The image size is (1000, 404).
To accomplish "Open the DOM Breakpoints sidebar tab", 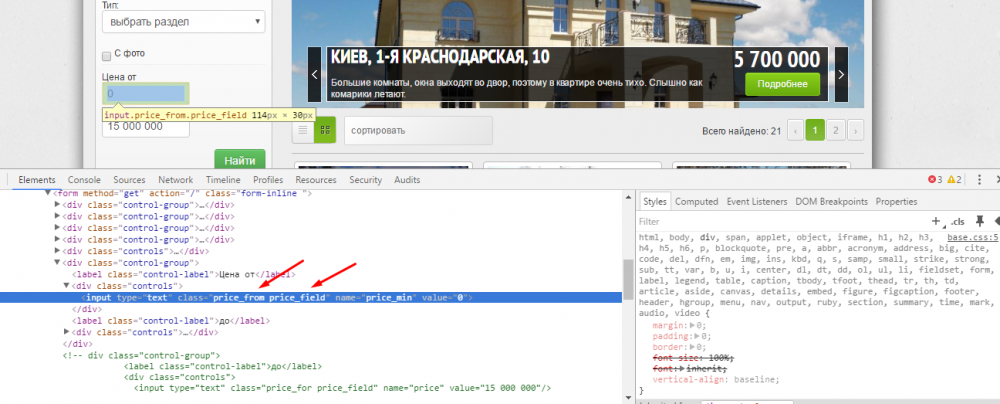I will coord(832,202).
